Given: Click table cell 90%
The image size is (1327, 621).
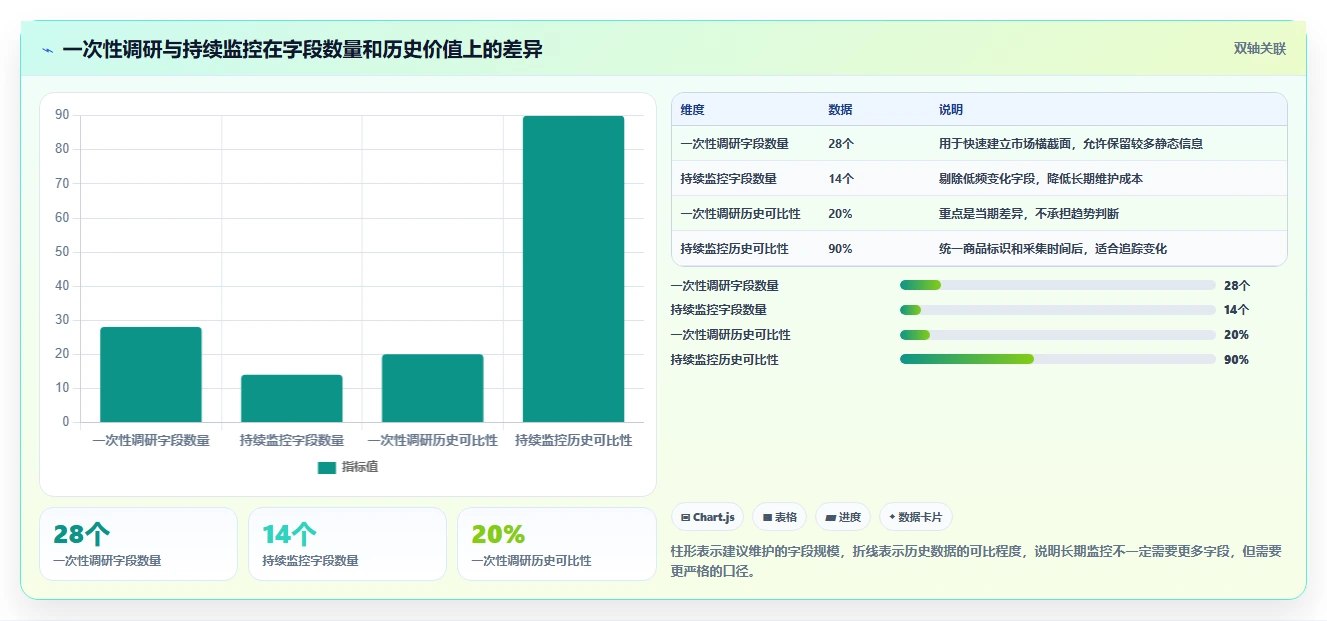Looking at the screenshot, I should coord(840,249).
